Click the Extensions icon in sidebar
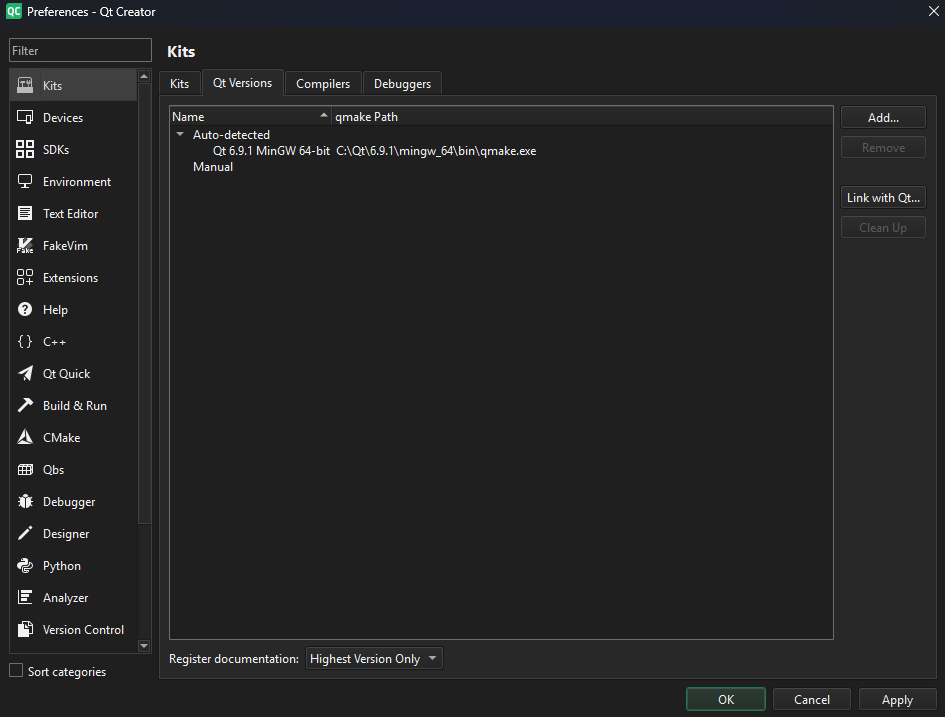This screenshot has height=717, width=945. pyautogui.click(x=25, y=278)
